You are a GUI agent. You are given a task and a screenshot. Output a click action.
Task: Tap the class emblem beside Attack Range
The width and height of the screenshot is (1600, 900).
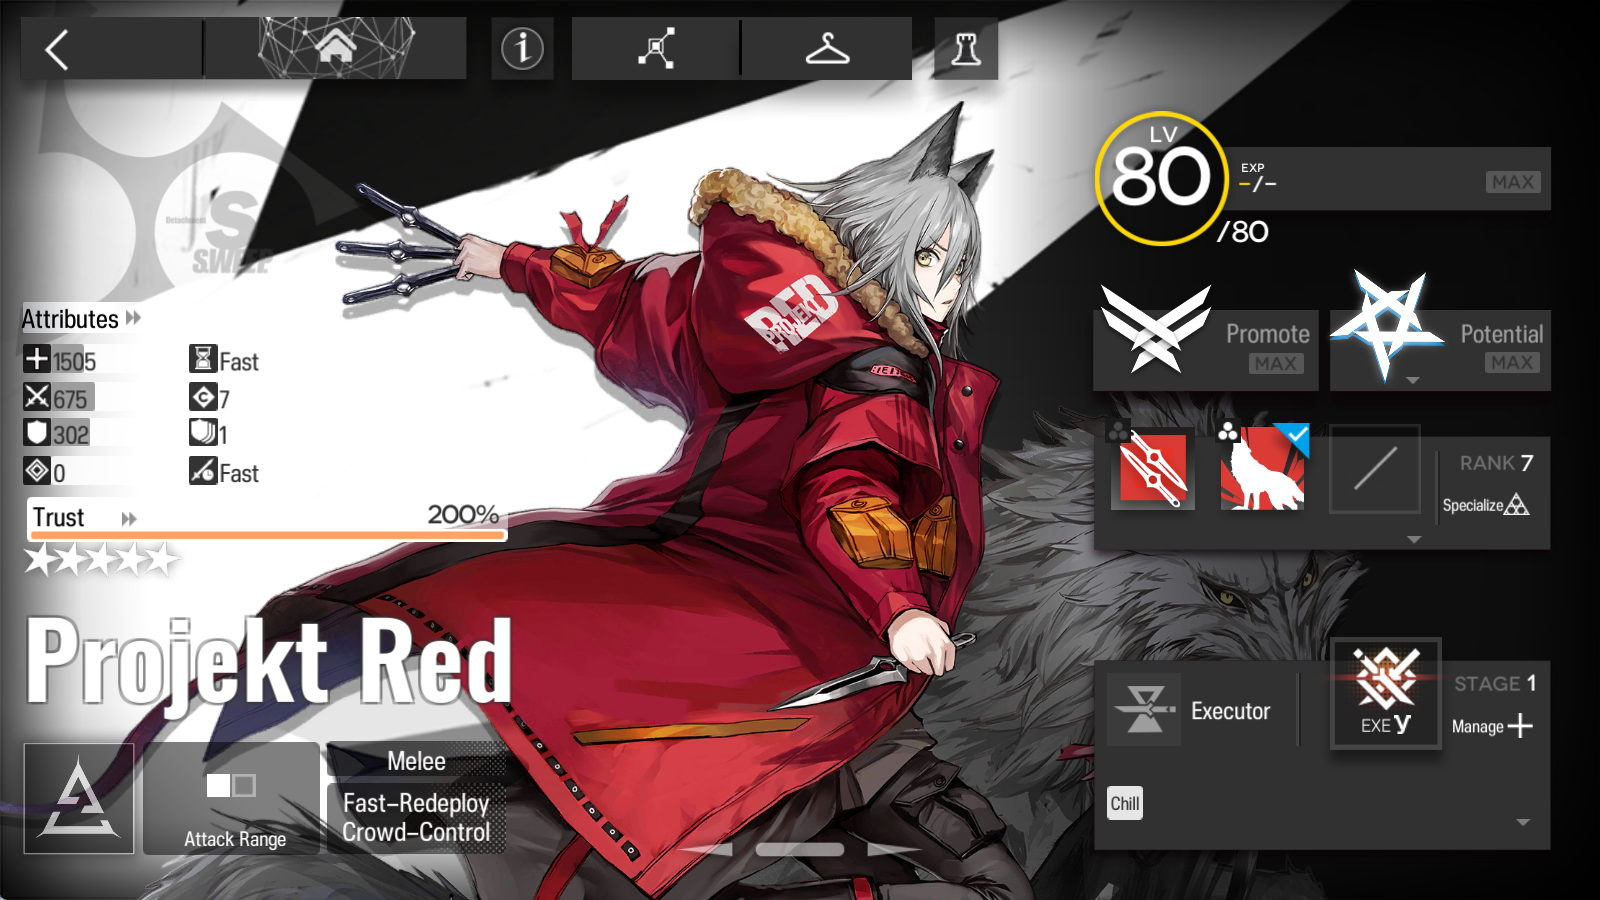tap(79, 798)
